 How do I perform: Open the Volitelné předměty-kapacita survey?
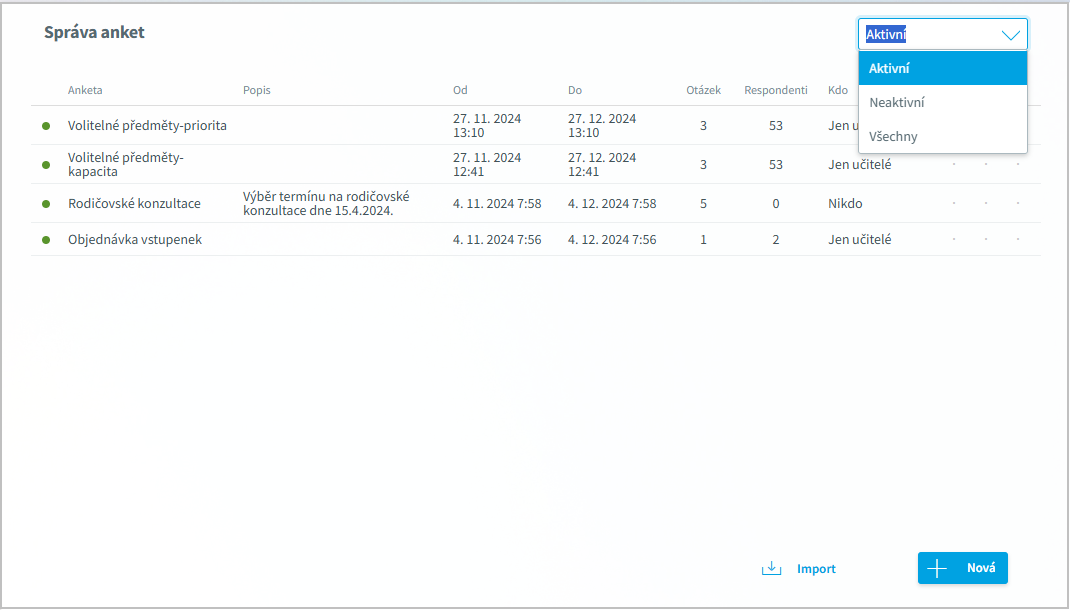click(126, 164)
